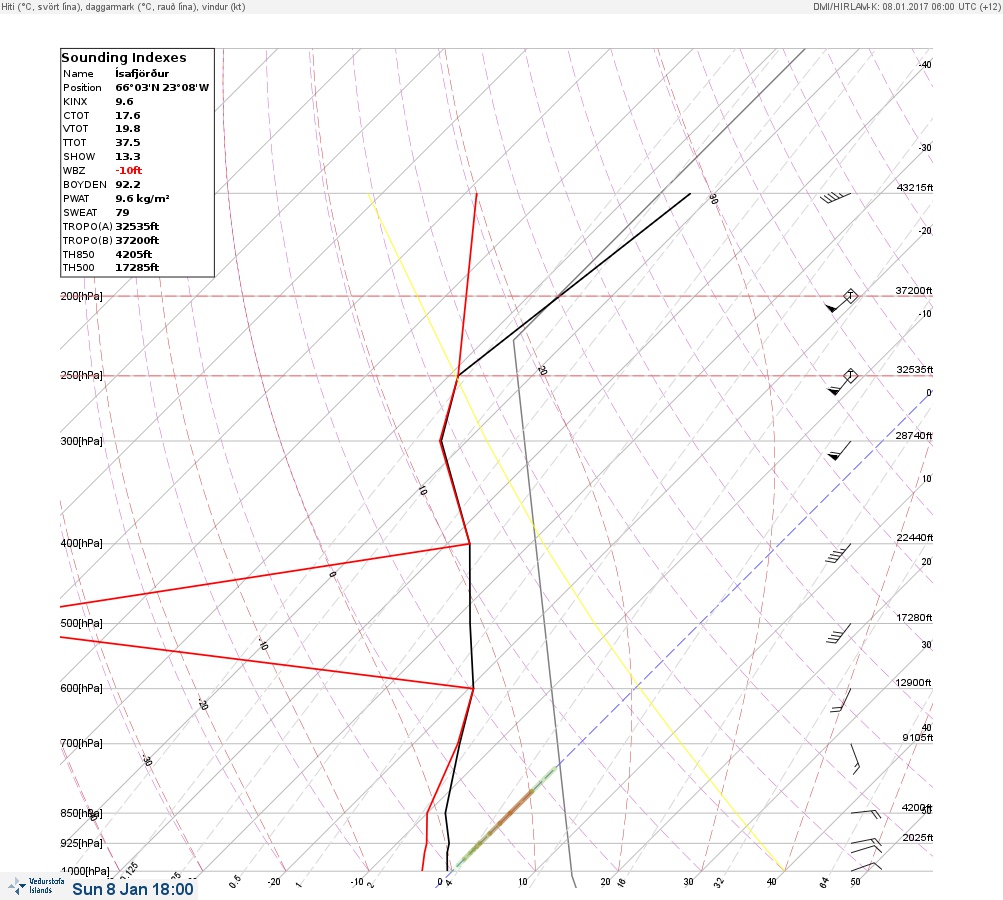Click the 9105ft altitude label

pyautogui.click(x=917, y=738)
